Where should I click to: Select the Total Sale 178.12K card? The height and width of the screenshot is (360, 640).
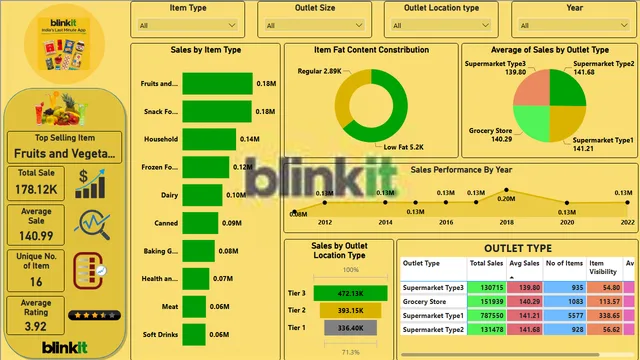[36, 183]
